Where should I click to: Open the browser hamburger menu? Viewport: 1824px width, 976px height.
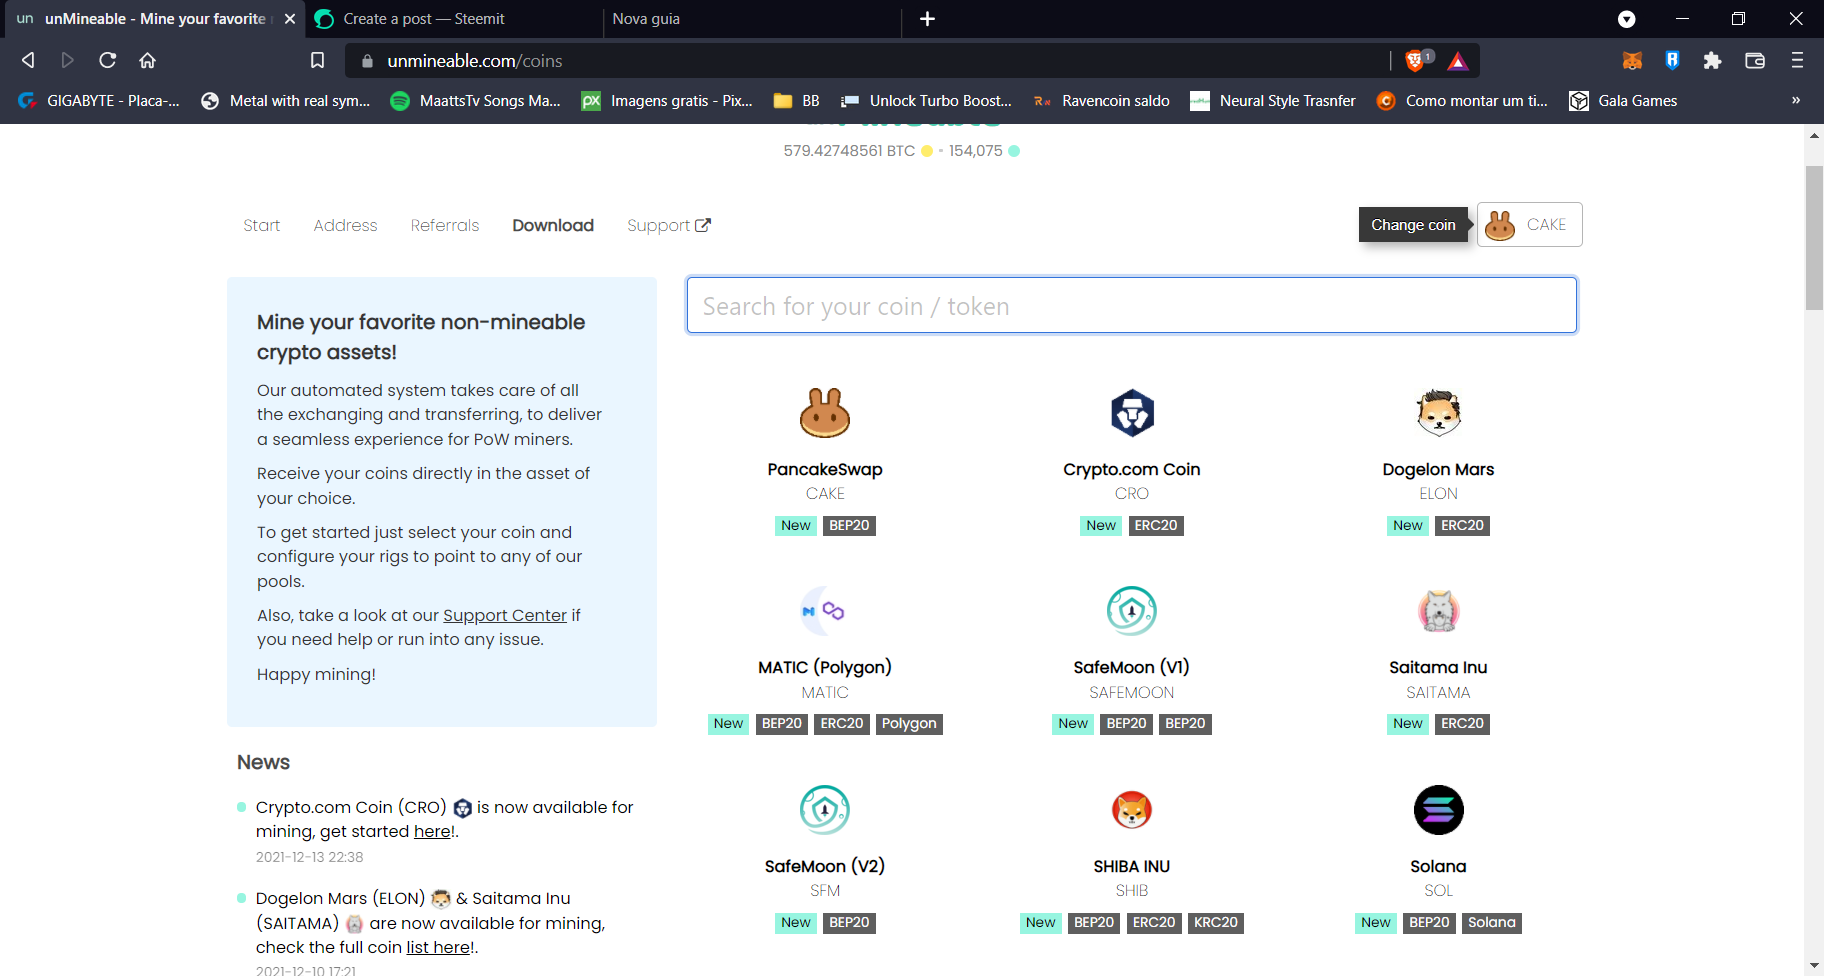[1797, 60]
